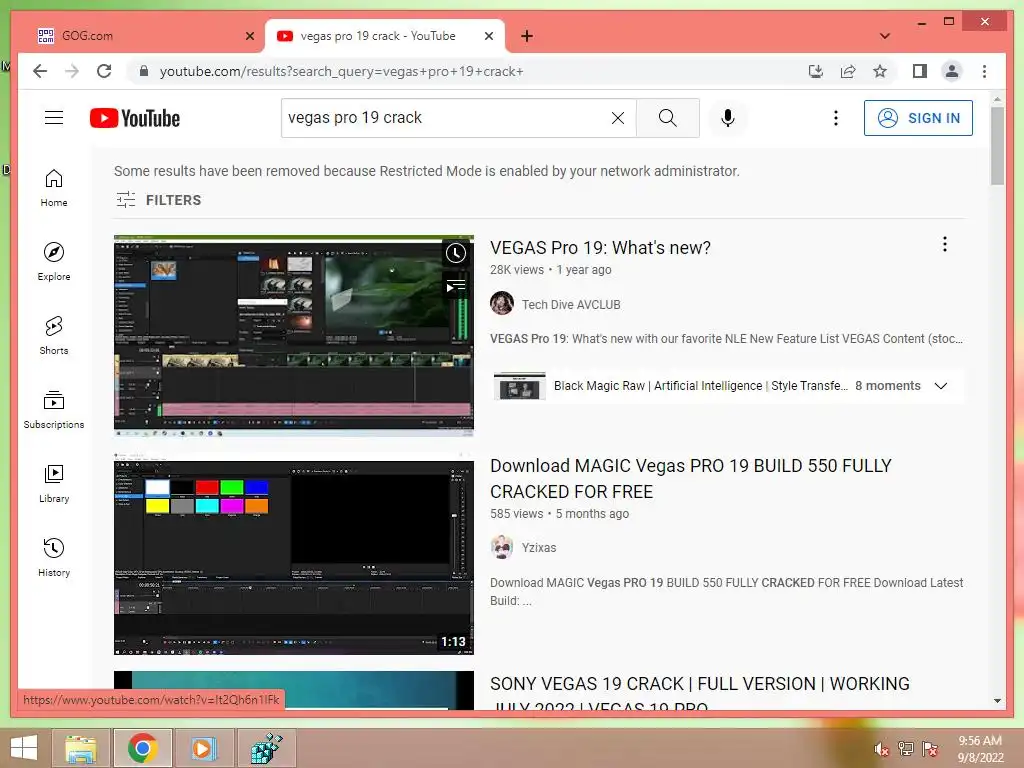
Task: Close the YouTube tab
Action: coord(488,37)
